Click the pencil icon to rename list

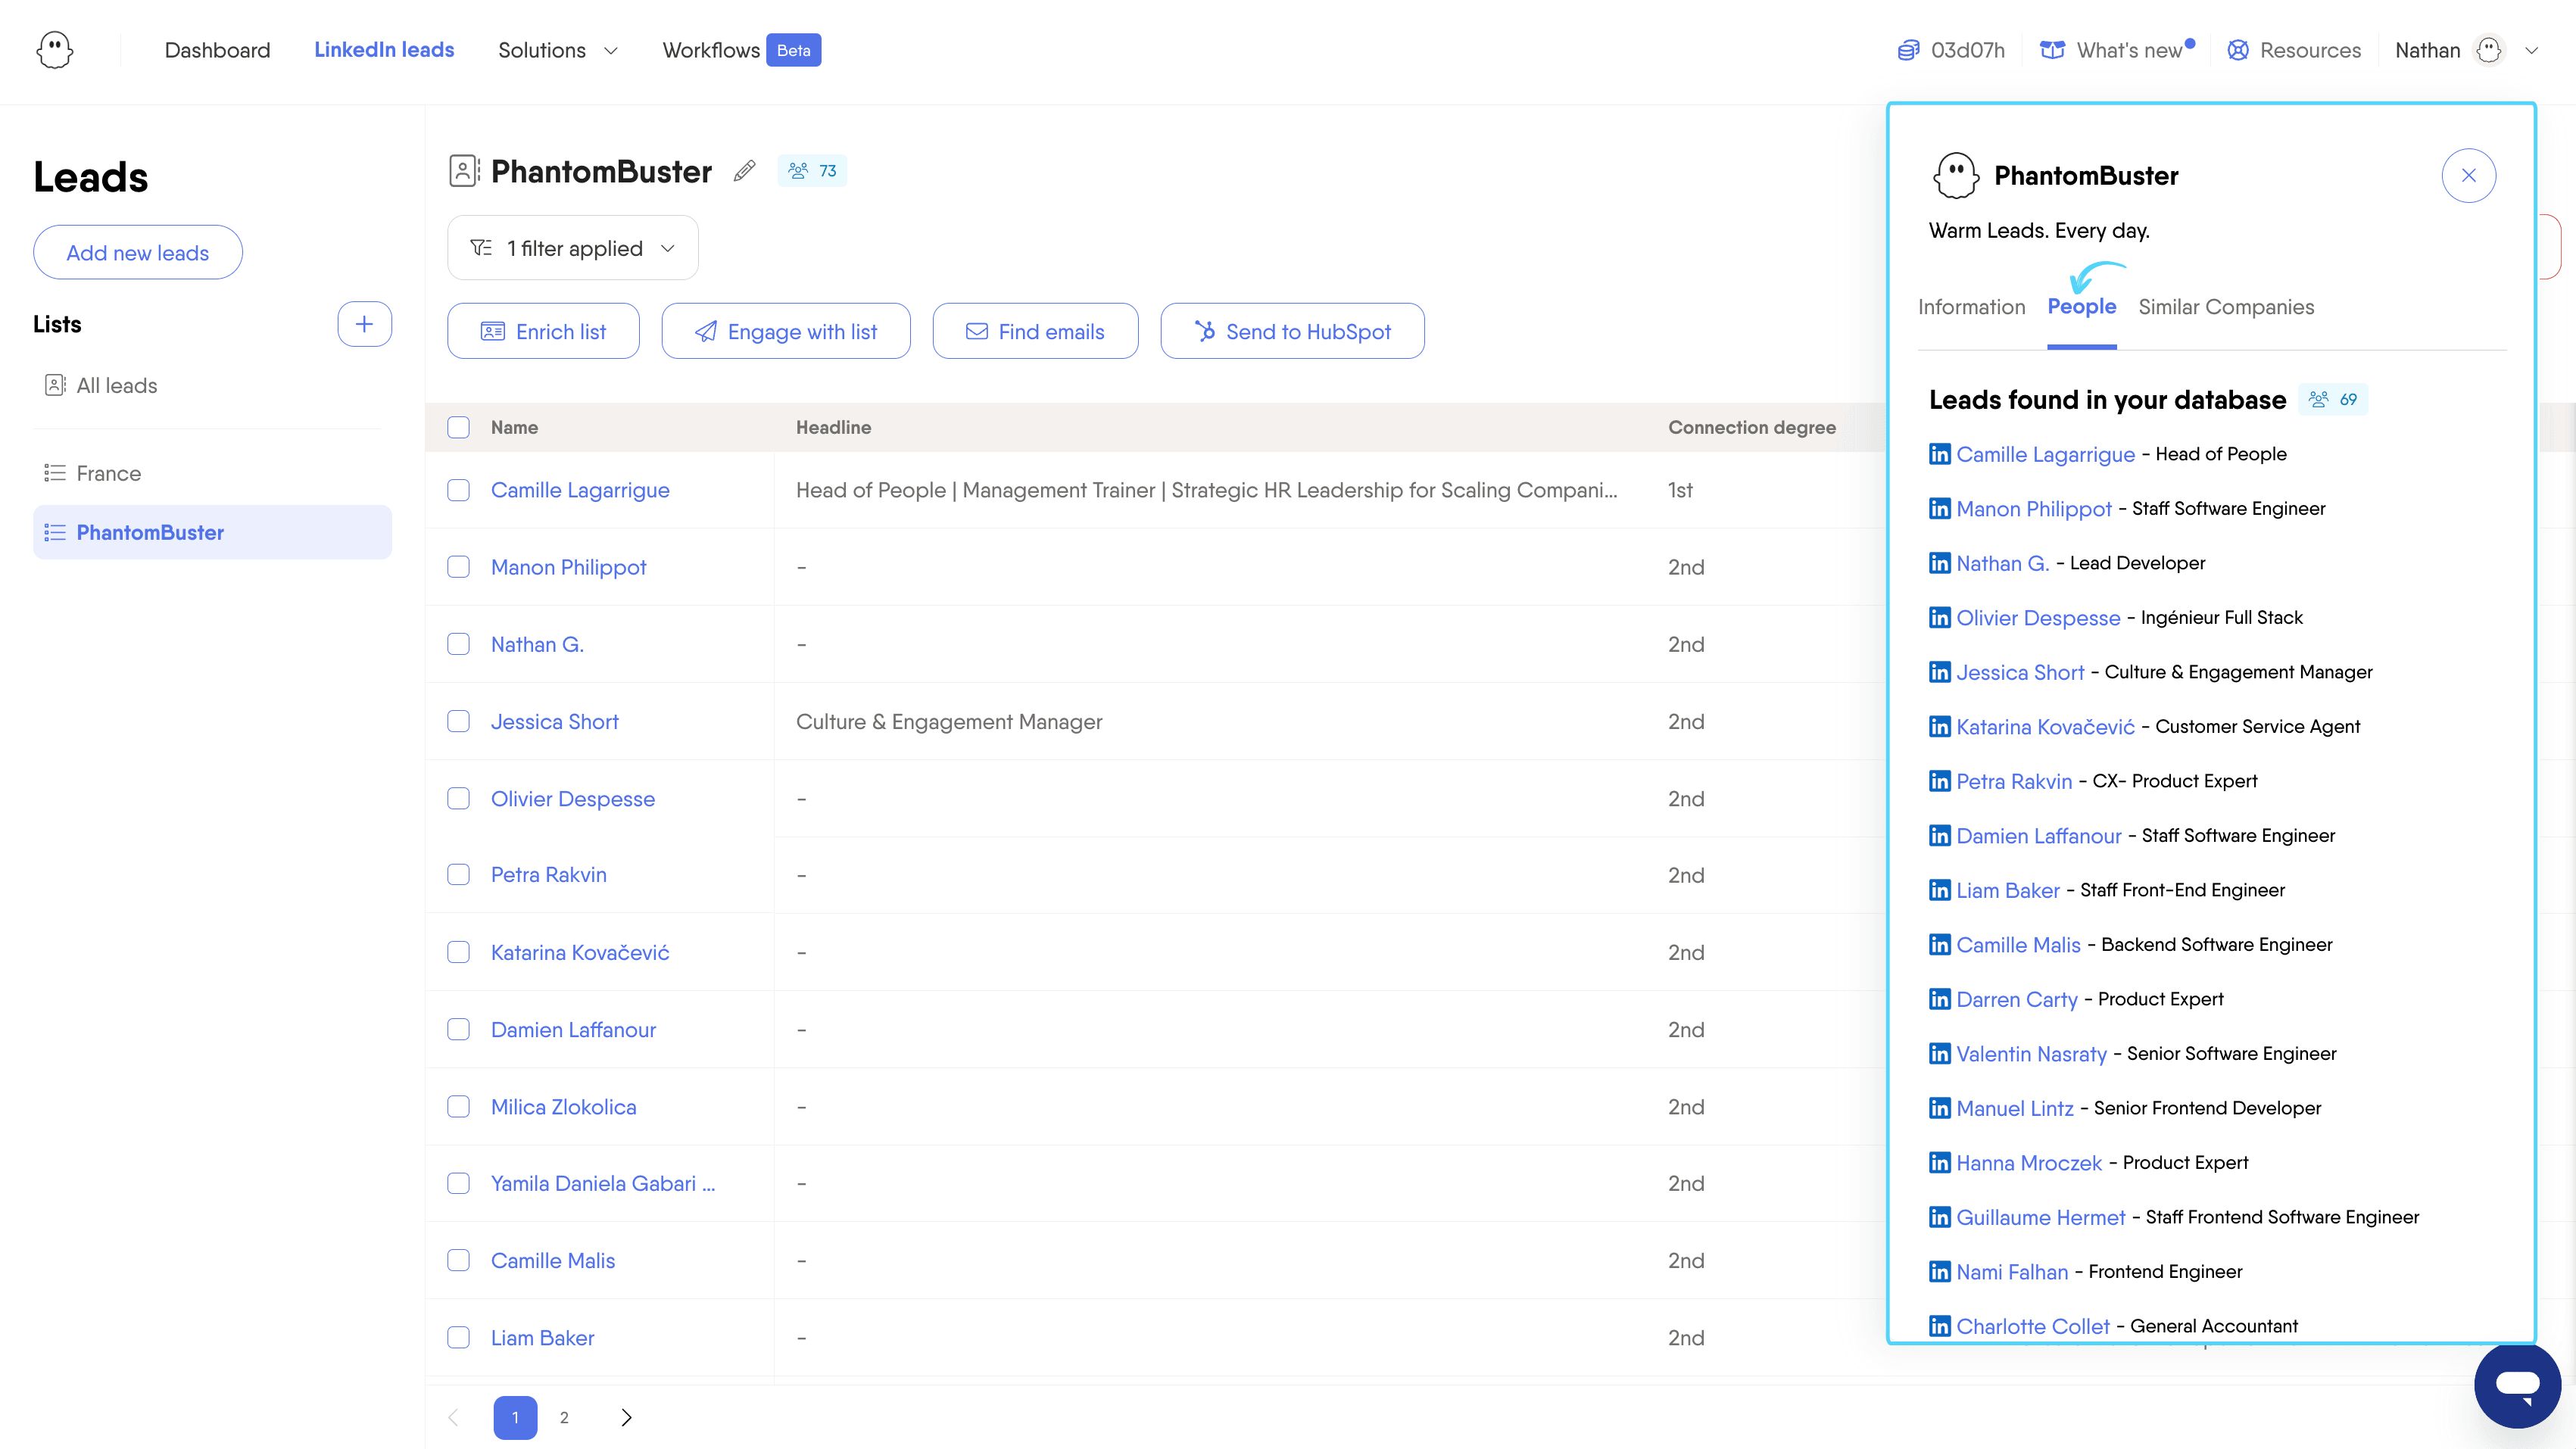(x=744, y=171)
